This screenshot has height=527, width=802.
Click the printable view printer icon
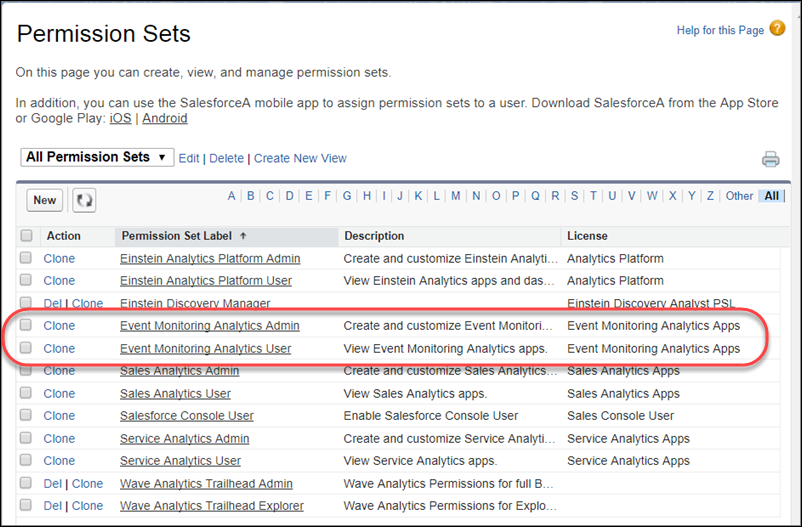[770, 159]
